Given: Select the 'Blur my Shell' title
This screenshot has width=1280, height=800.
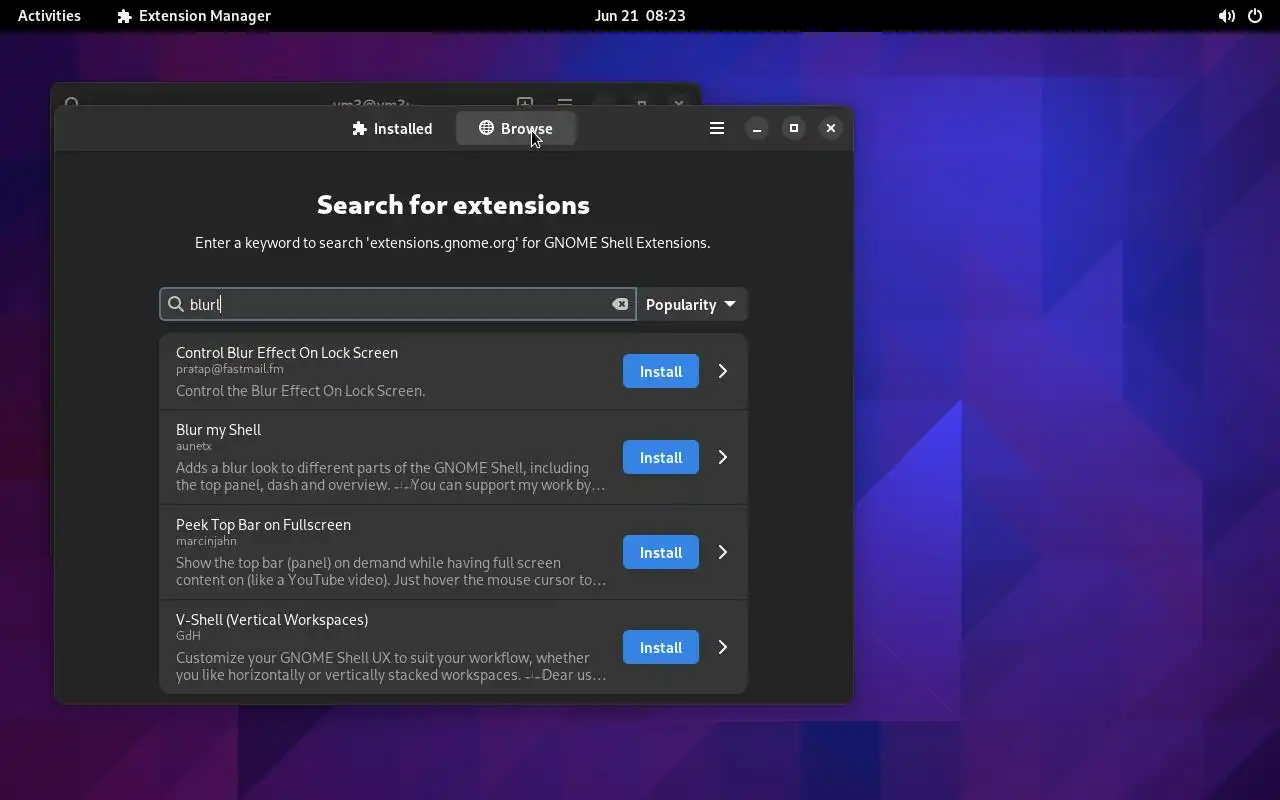Looking at the screenshot, I should [218, 429].
